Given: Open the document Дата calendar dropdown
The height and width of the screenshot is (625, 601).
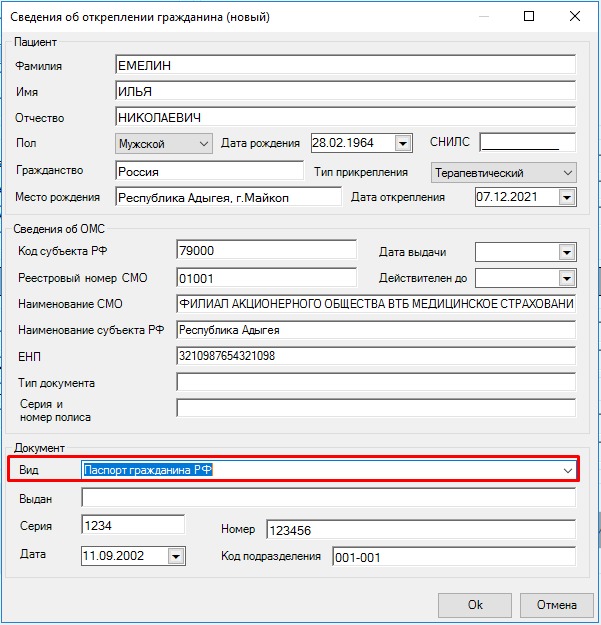Looking at the screenshot, I should (176, 556).
